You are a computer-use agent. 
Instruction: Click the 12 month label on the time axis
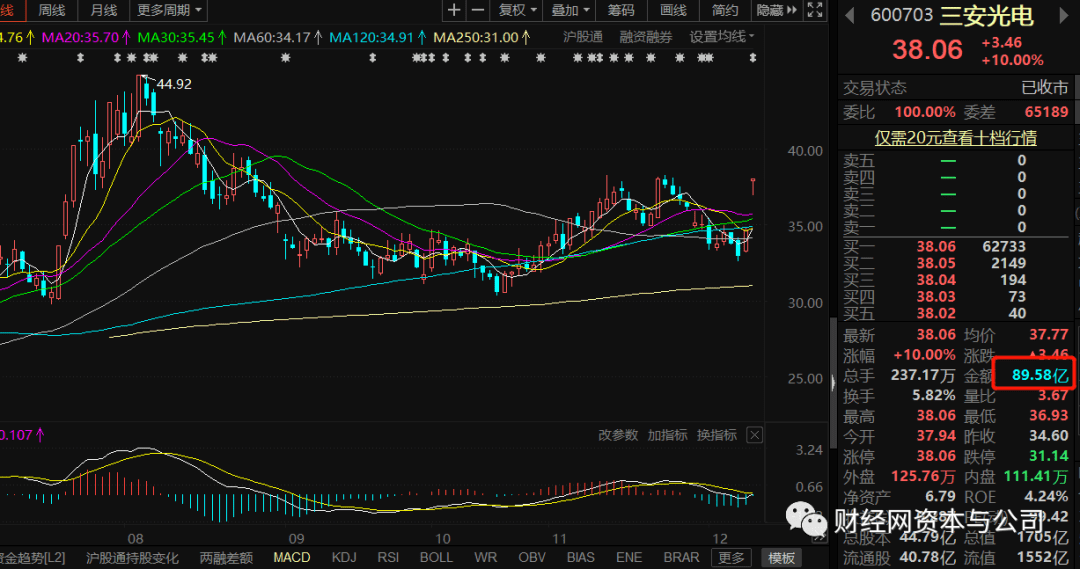(x=719, y=538)
